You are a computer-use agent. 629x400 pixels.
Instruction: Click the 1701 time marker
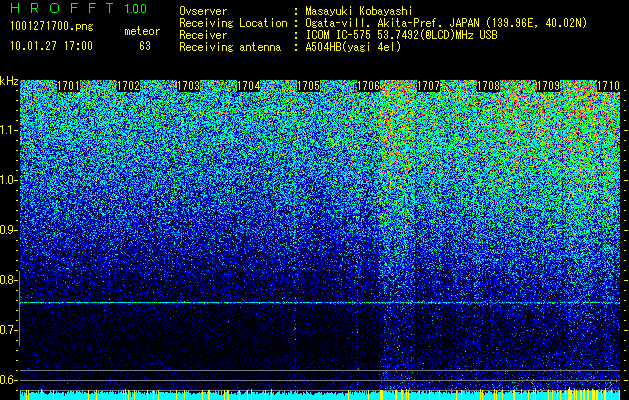click(69, 86)
